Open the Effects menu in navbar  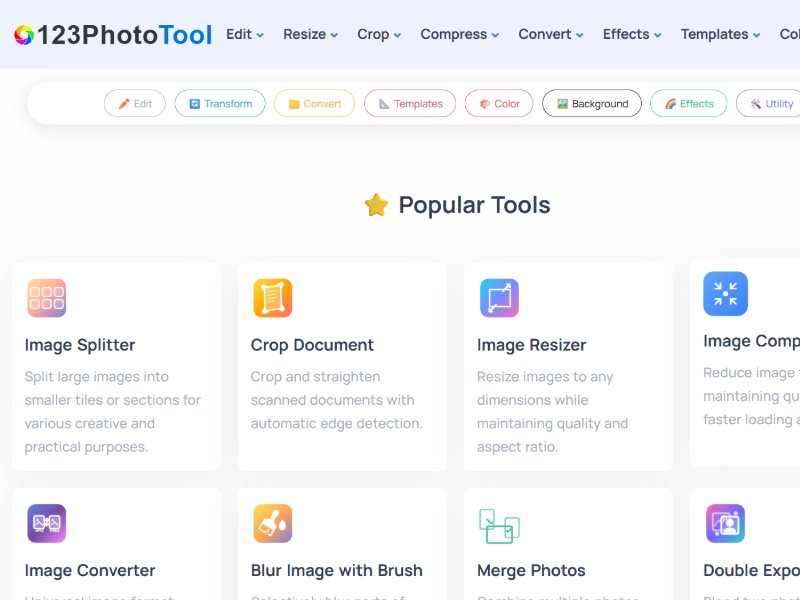(x=632, y=34)
